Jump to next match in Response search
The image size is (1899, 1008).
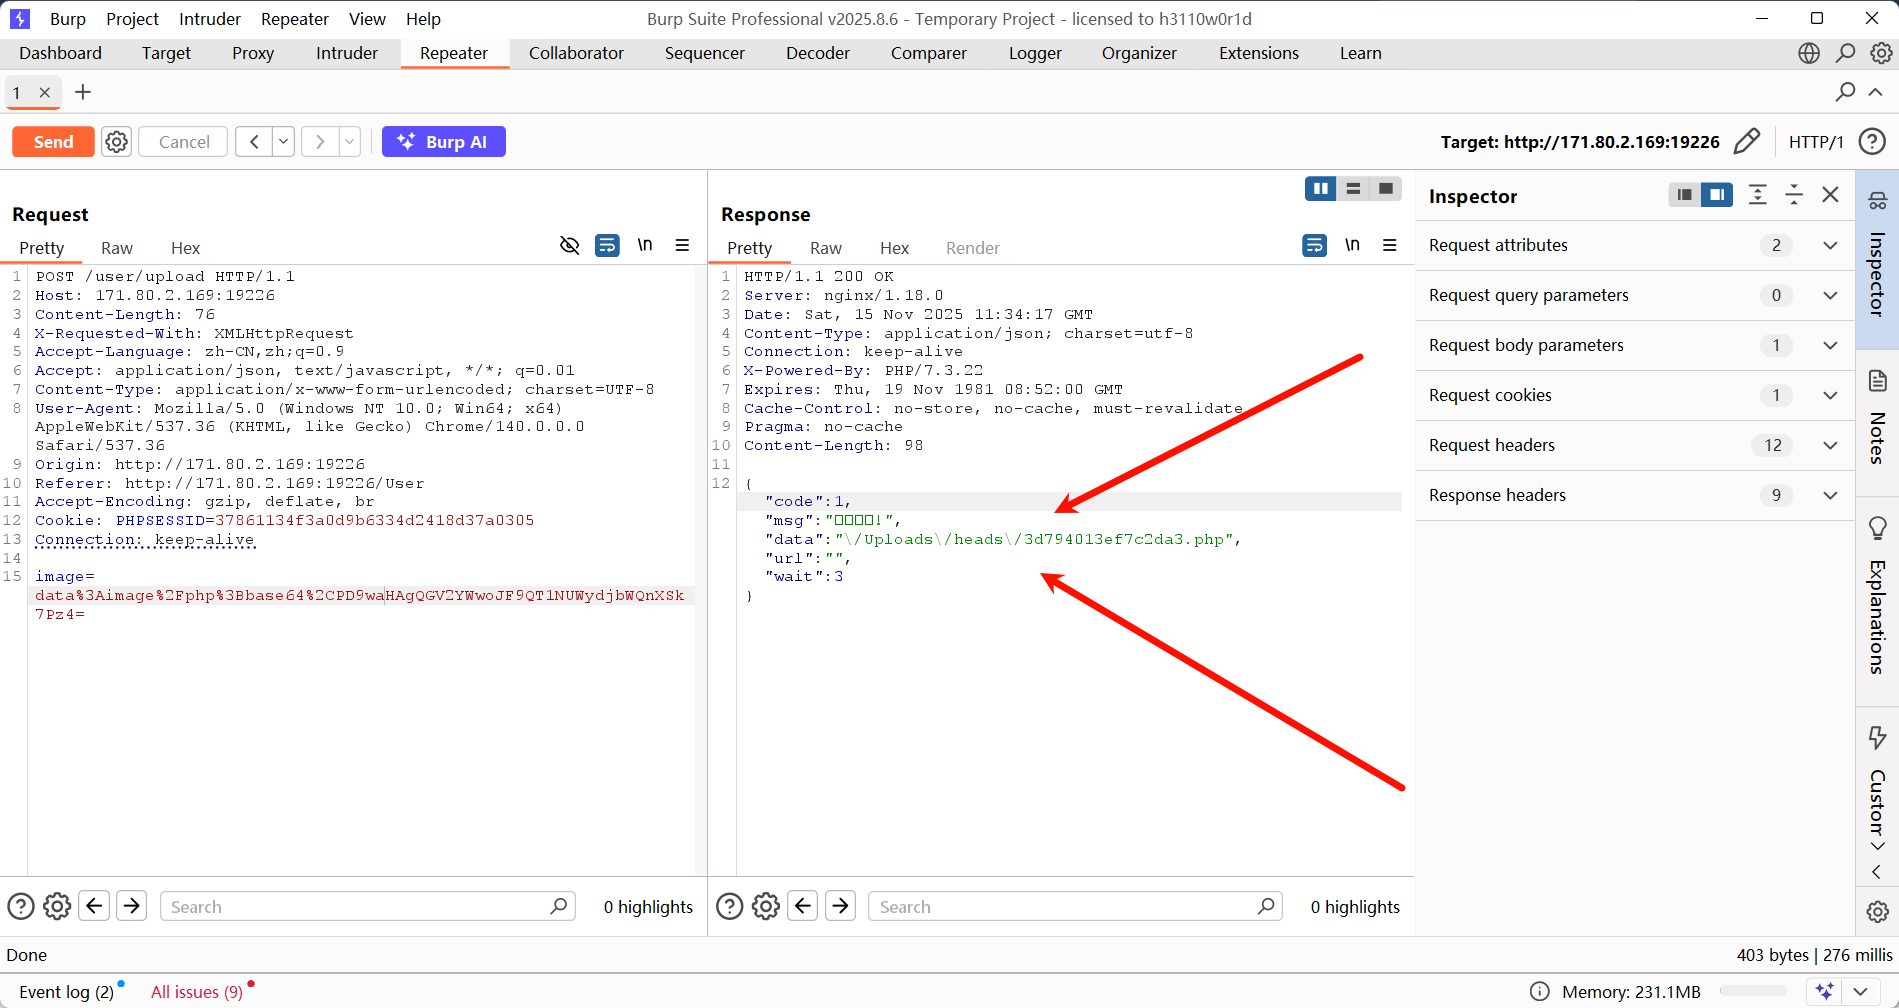(x=841, y=906)
